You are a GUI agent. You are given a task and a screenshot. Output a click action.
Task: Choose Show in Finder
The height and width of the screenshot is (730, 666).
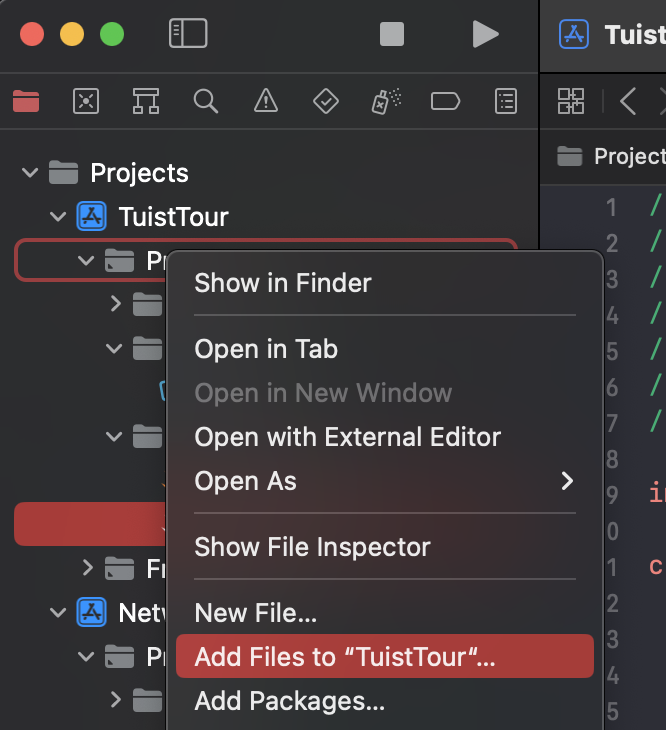[x=385, y=283]
